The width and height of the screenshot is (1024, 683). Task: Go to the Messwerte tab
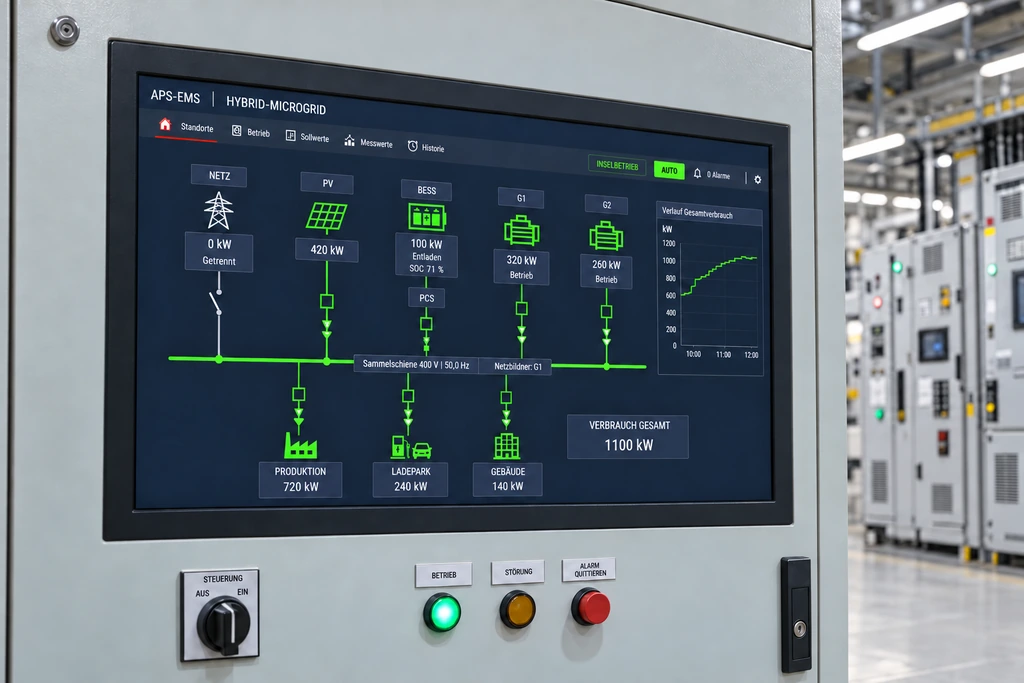(x=368, y=142)
